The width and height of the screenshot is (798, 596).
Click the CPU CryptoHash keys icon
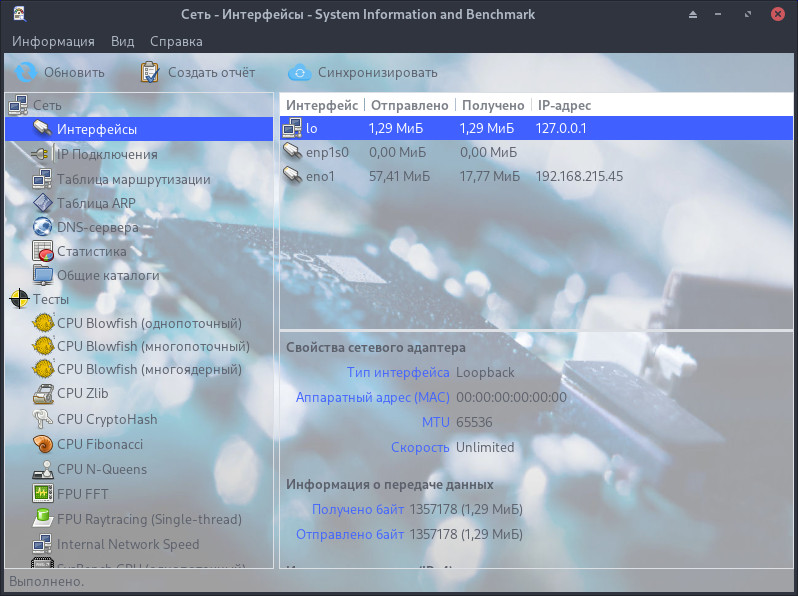pos(42,419)
